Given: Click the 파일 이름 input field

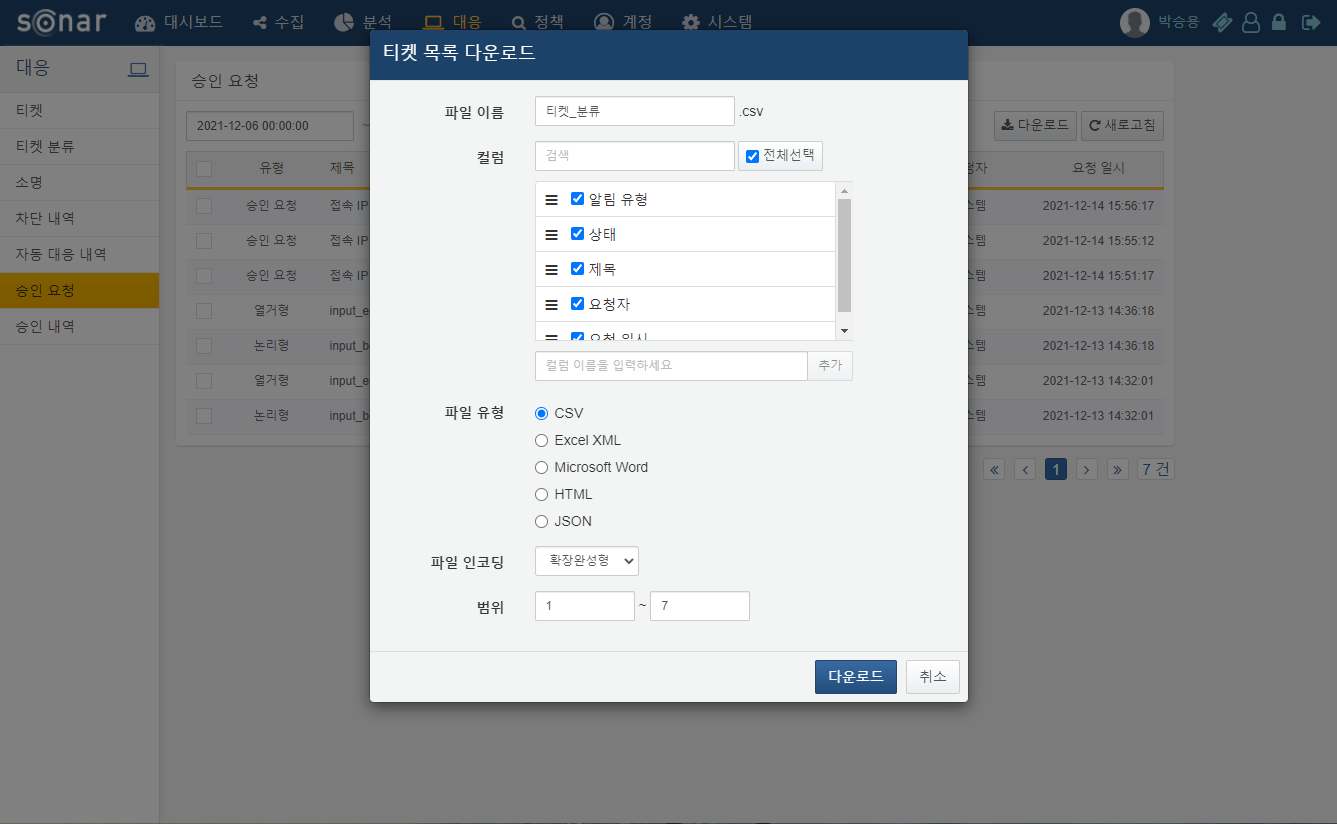Looking at the screenshot, I should pos(634,111).
